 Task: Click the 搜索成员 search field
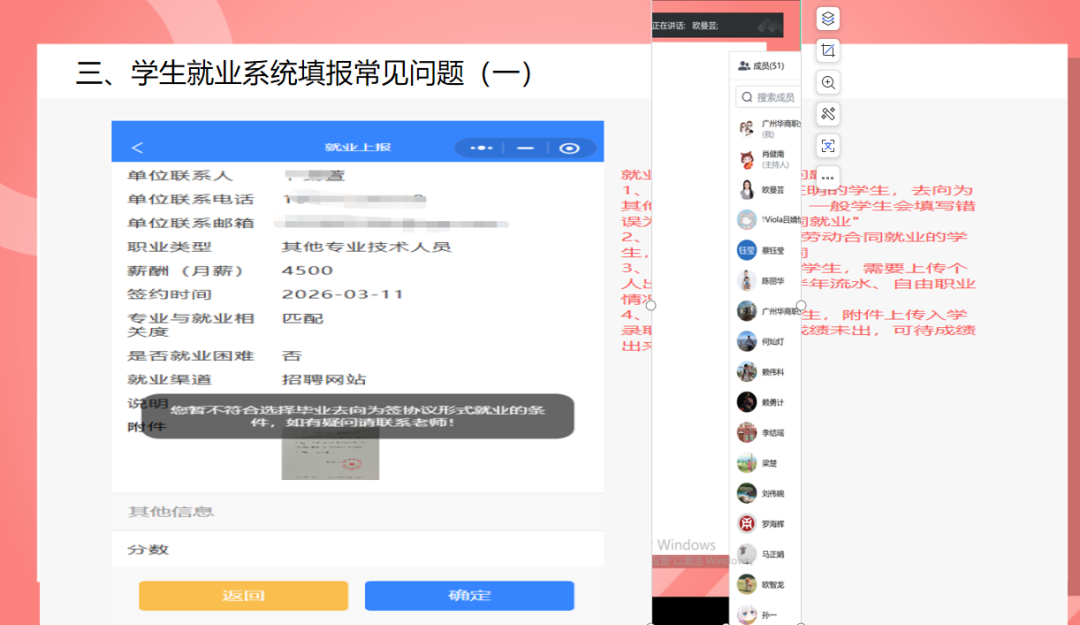point(768,97)
